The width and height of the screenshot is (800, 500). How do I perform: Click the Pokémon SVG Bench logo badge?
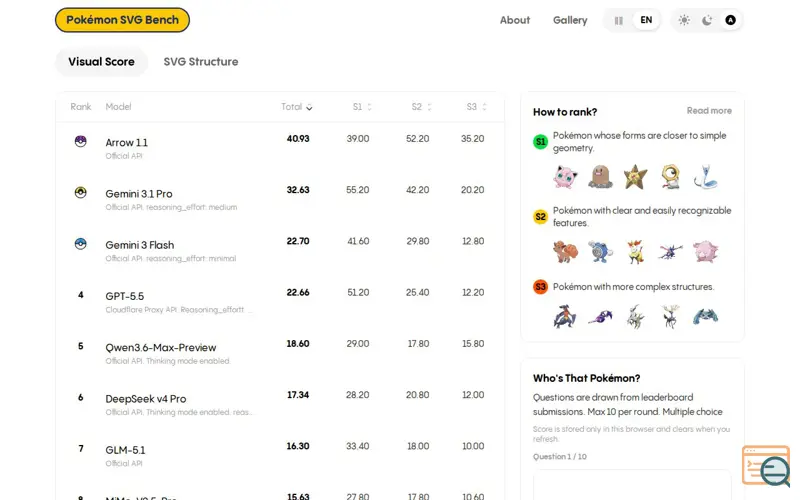pos(122,20)
